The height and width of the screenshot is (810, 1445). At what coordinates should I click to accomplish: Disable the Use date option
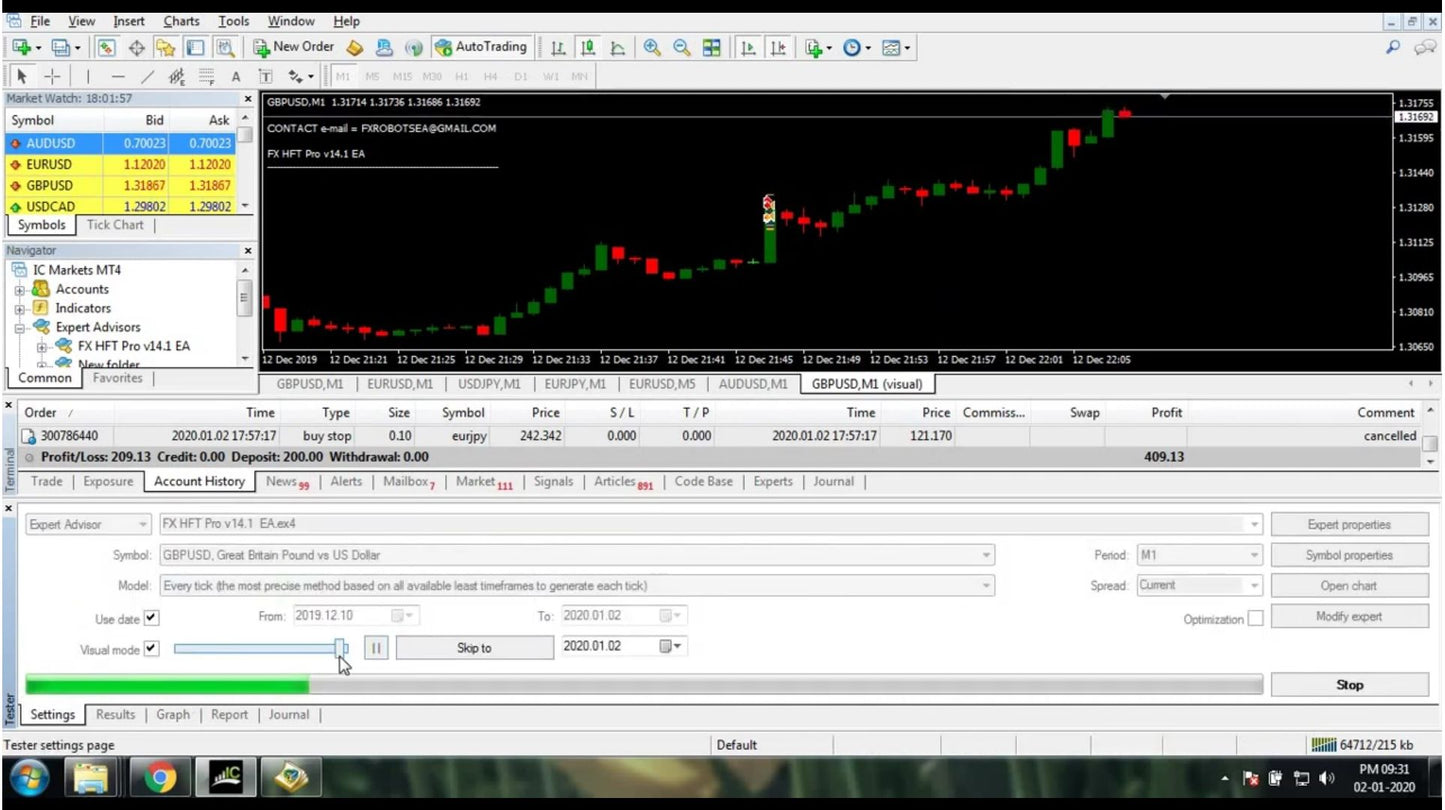pyautogui.click(x=151, y=617)
